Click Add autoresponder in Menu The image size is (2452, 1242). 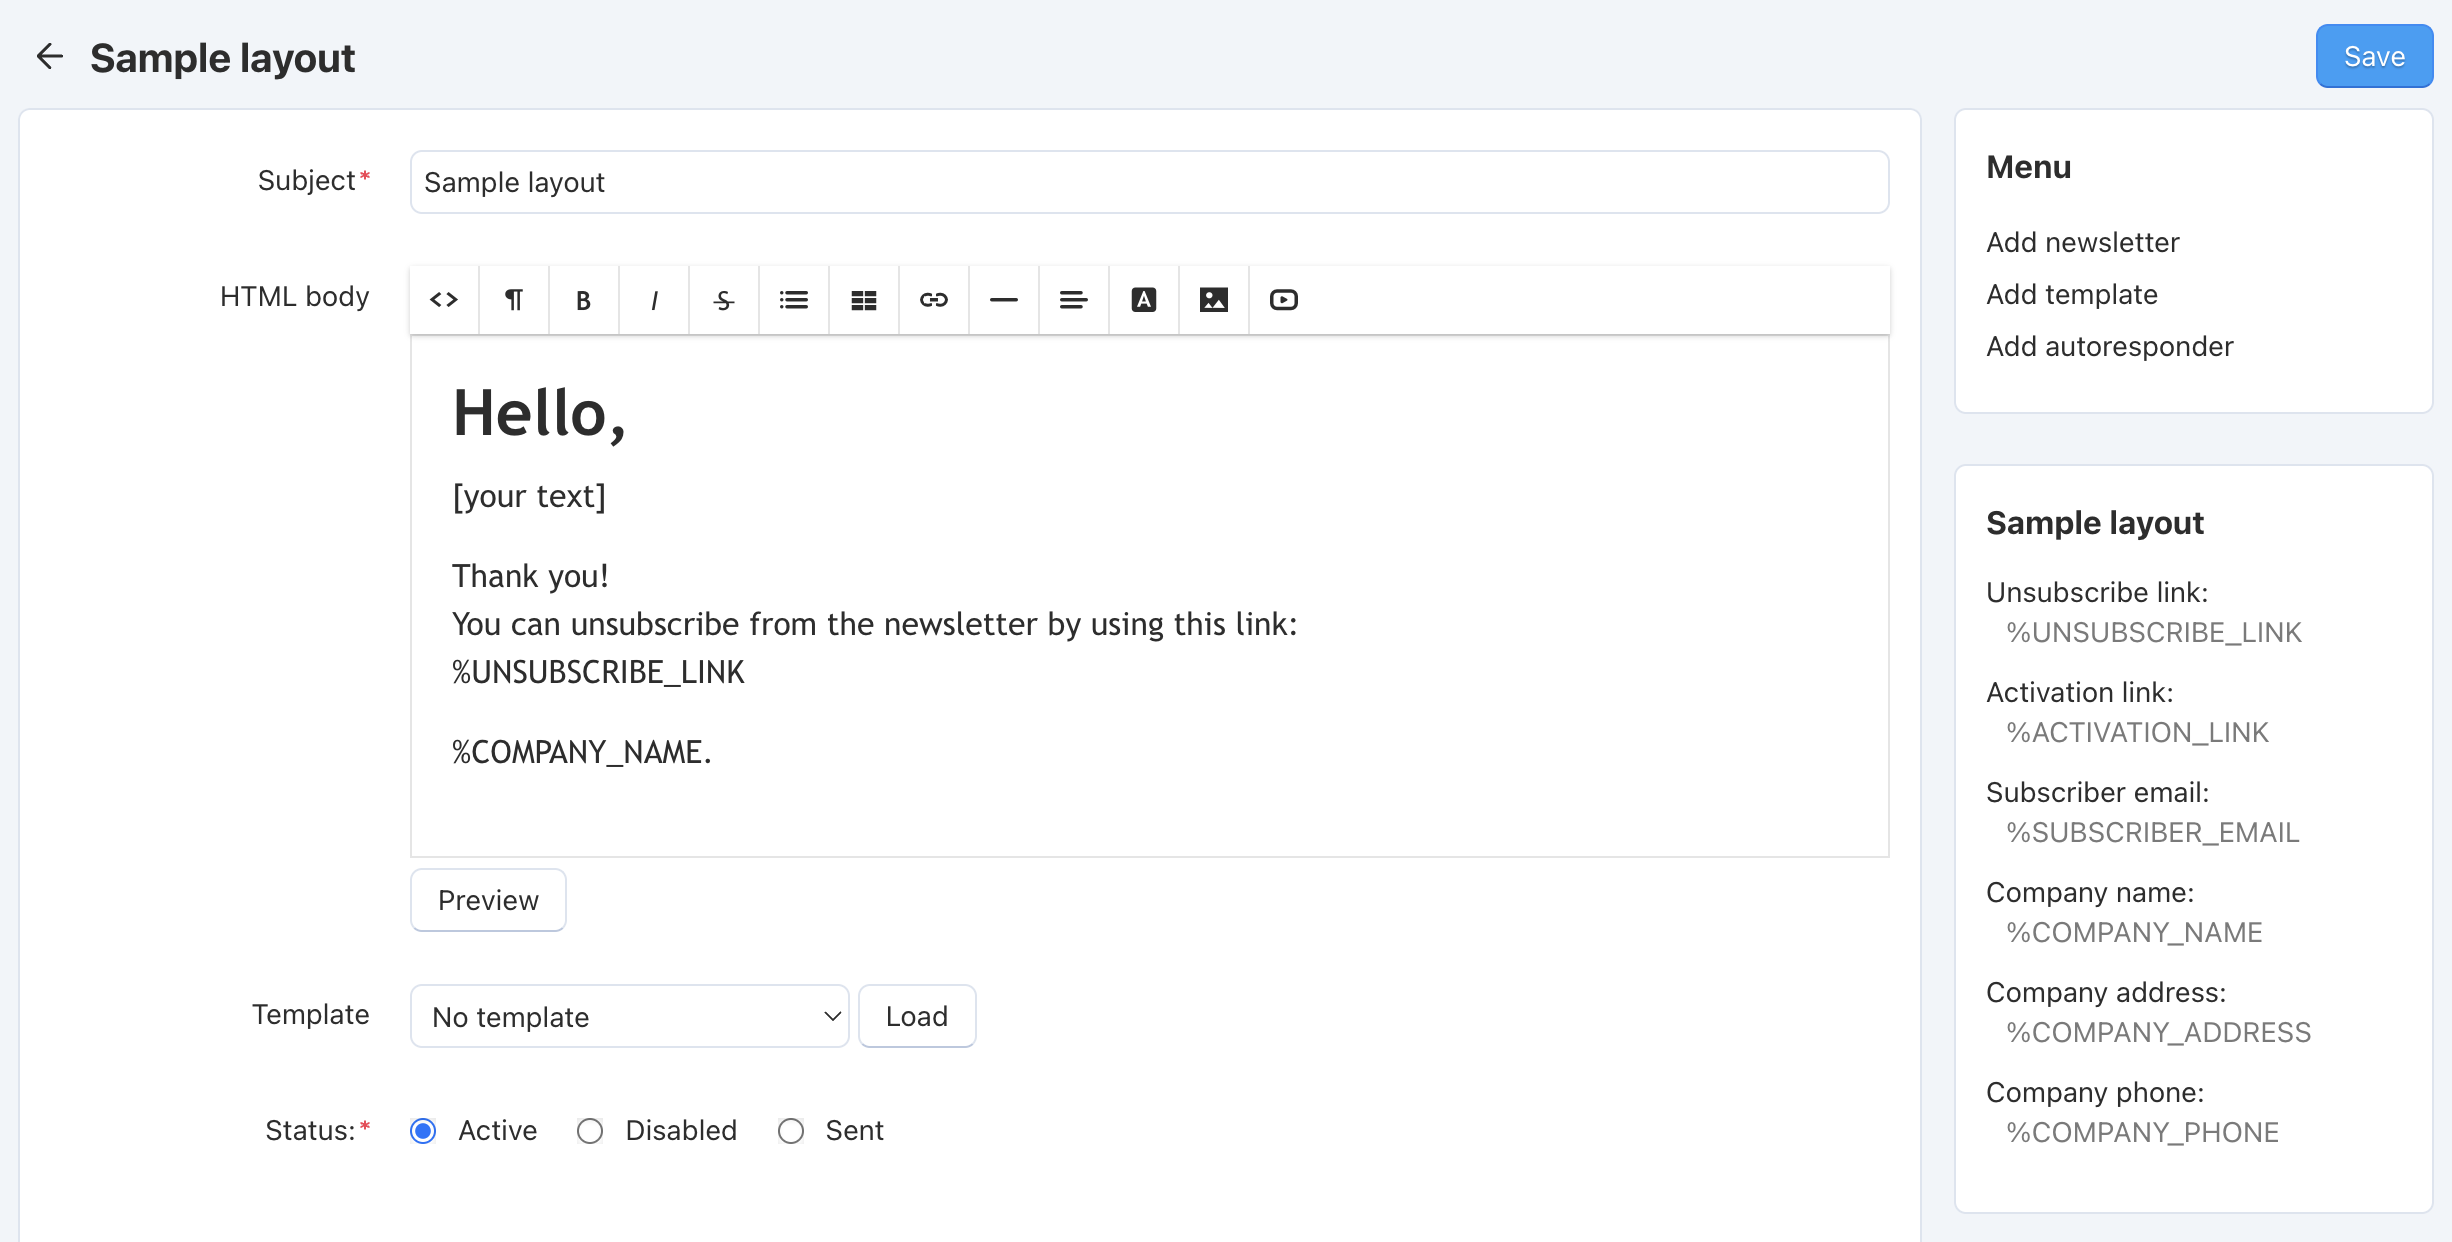click(x=2109, y=346)
